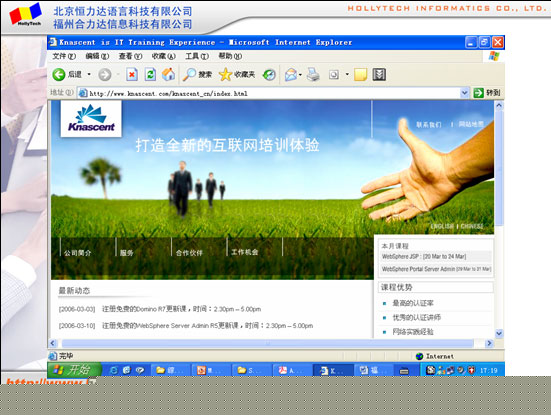The height and width of the screenshot is (415, 551).
Task: Open Favorites star icon
Action: pyautogui.click(x=237, y=74)
